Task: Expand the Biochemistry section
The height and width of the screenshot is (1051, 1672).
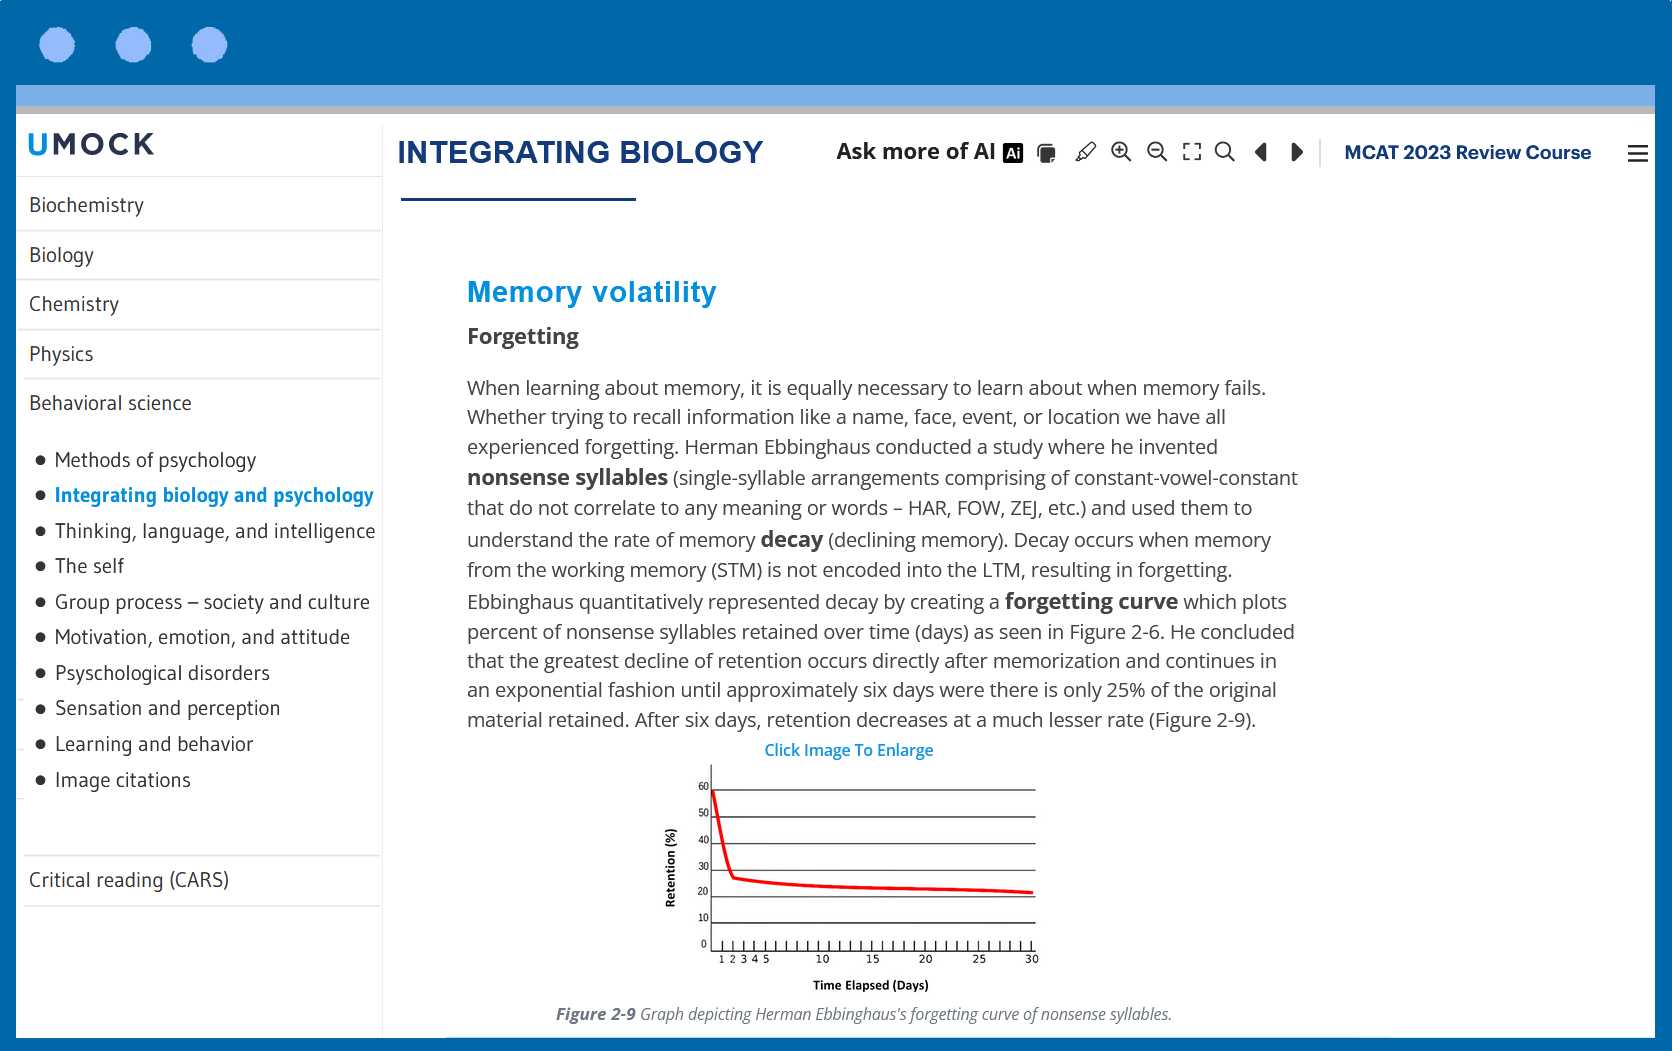Action: click(x=87, y=205)
